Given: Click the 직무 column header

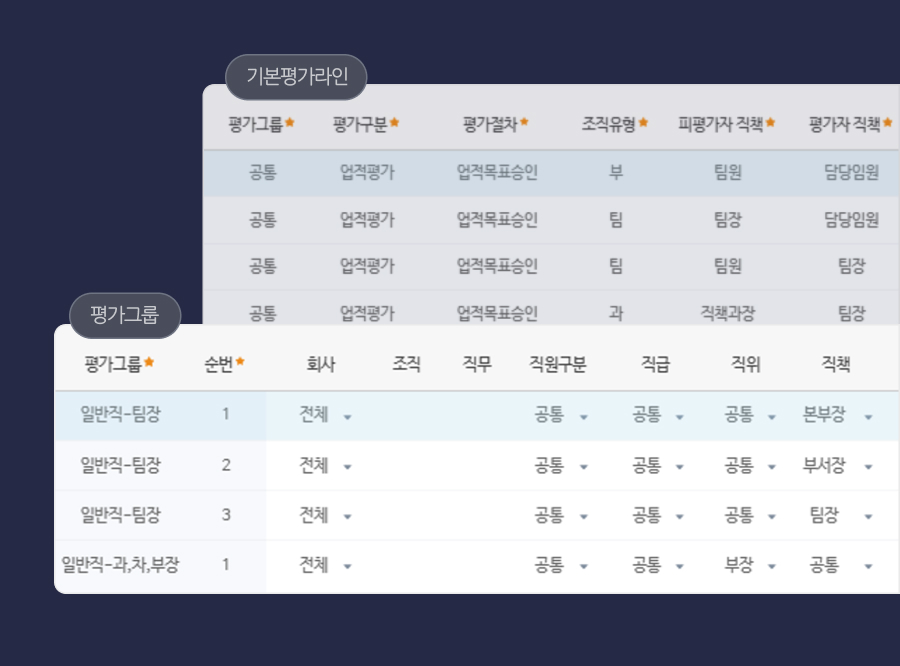Looking at the screenshot, I should click(x=477, y=364).
